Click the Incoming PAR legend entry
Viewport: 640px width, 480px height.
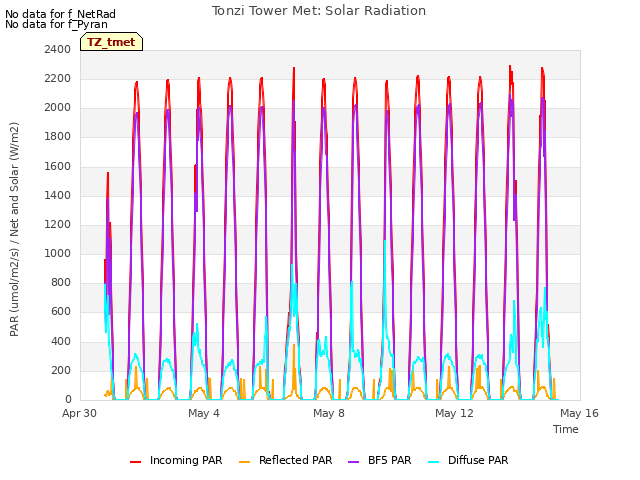(x=176, y=460)
